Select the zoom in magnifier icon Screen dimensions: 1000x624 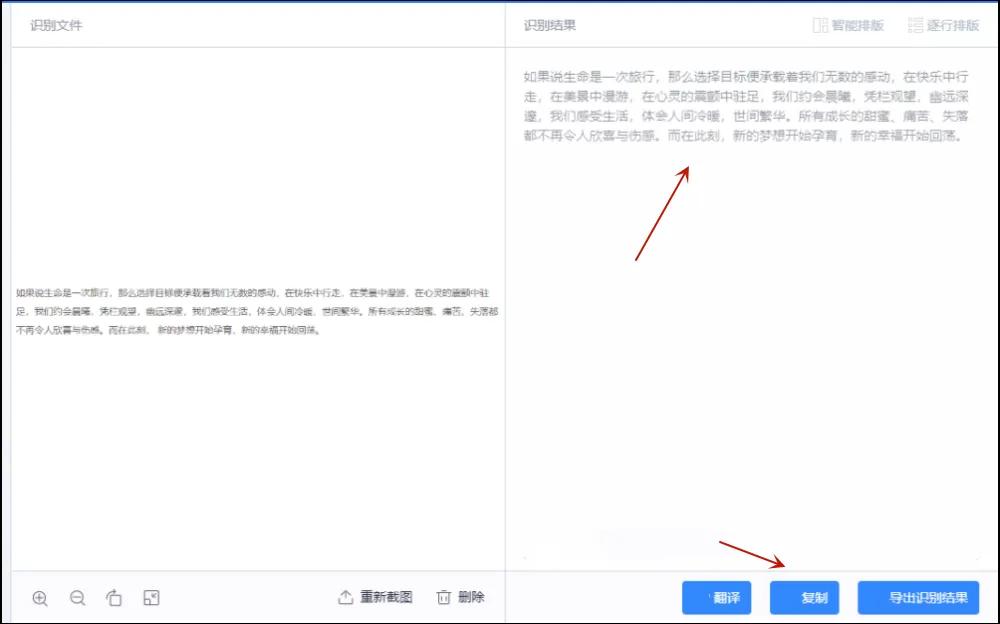click(40, 597)
